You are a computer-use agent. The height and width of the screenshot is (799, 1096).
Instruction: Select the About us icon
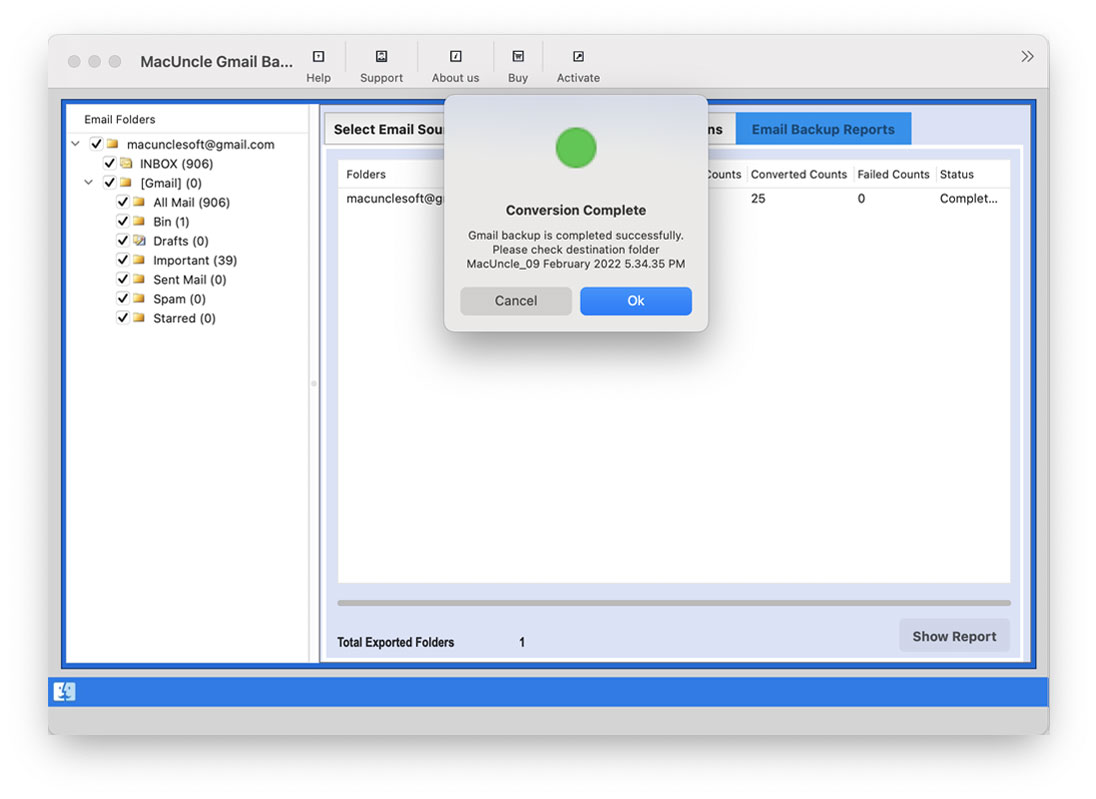coord(455,58)
